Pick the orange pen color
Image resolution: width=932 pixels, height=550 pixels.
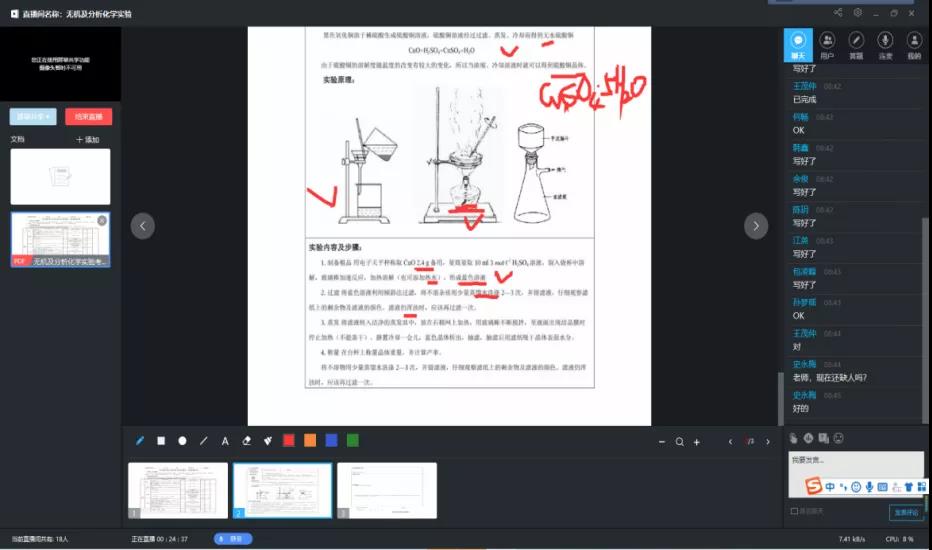pos(310,441)
